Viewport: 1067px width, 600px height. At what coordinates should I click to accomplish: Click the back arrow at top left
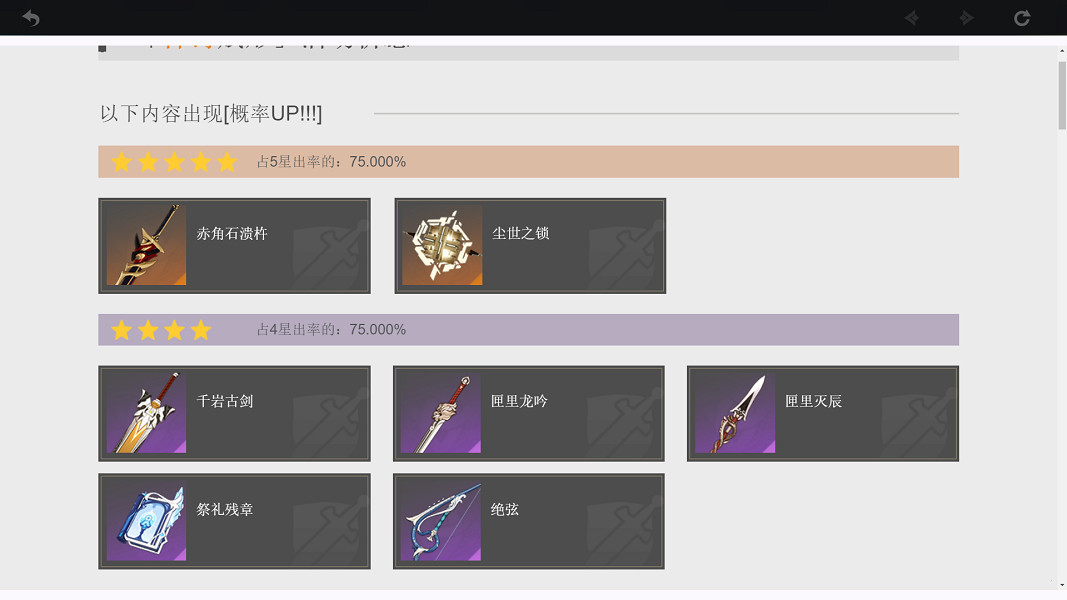31,17
